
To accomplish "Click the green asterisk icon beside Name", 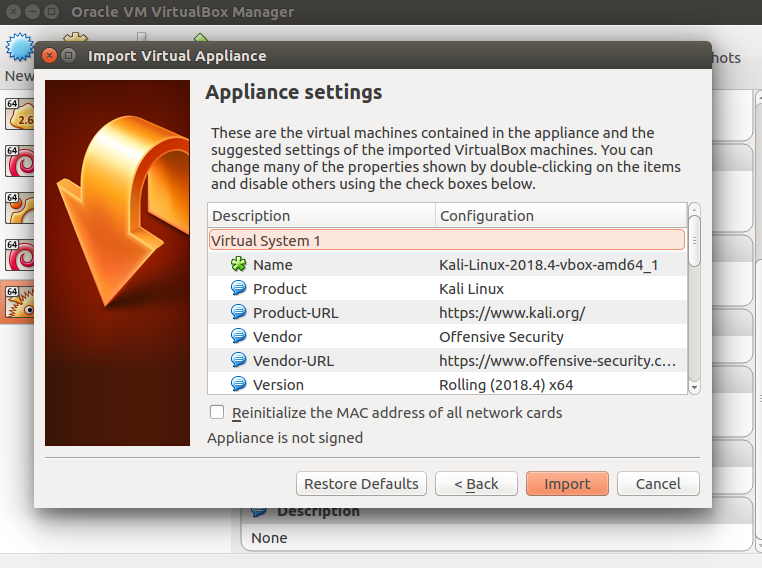I will point(238,264).
